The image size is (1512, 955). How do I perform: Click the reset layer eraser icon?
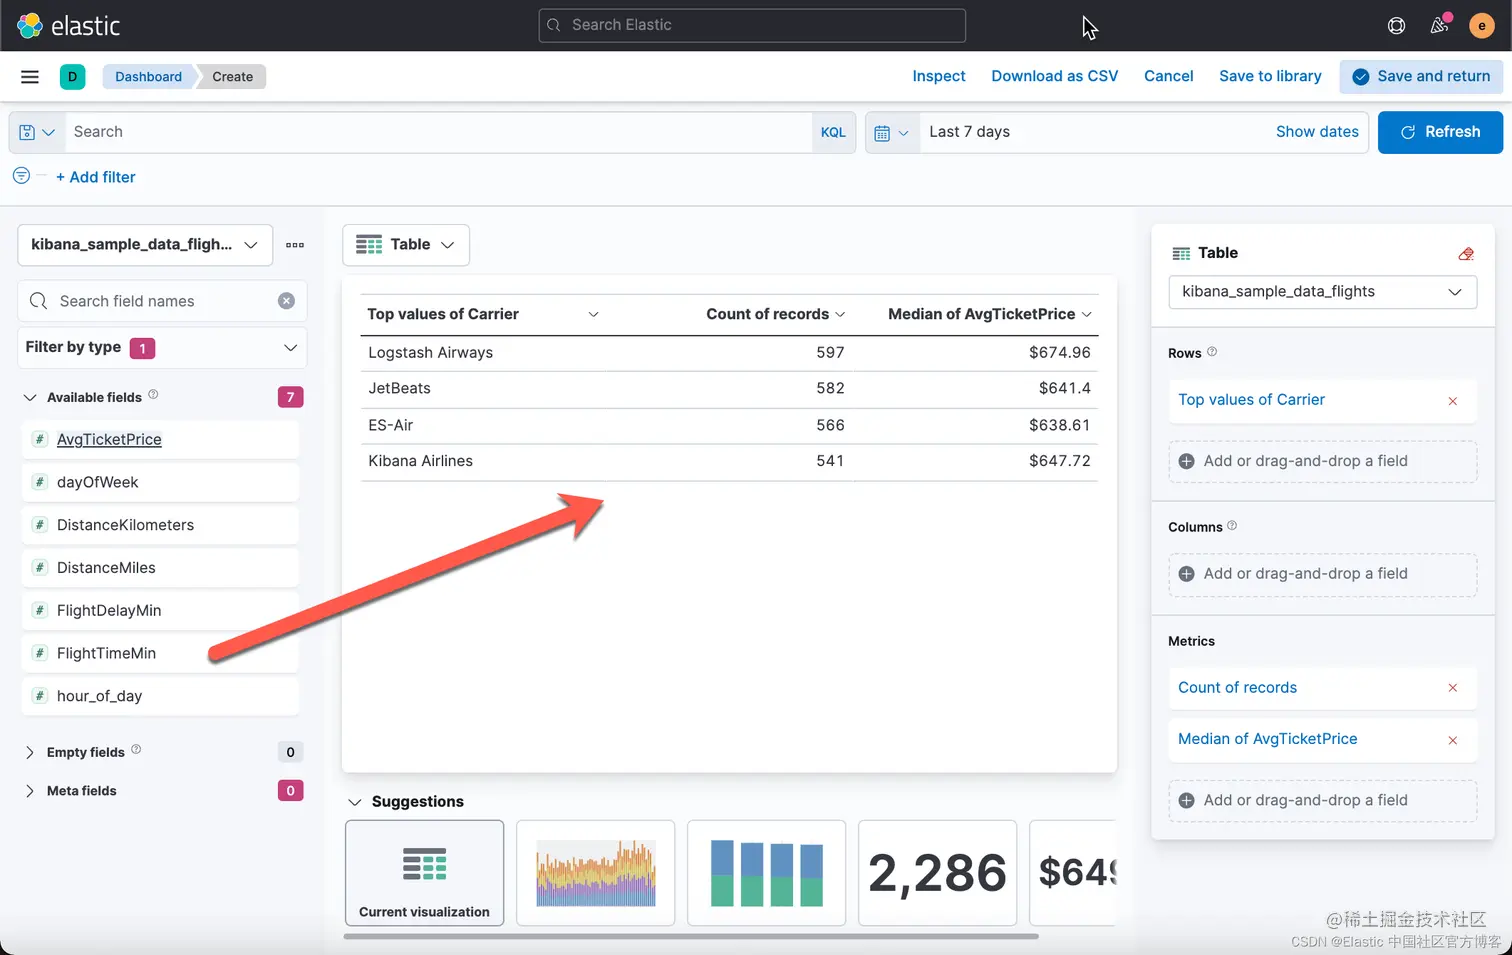[1466, 254]
